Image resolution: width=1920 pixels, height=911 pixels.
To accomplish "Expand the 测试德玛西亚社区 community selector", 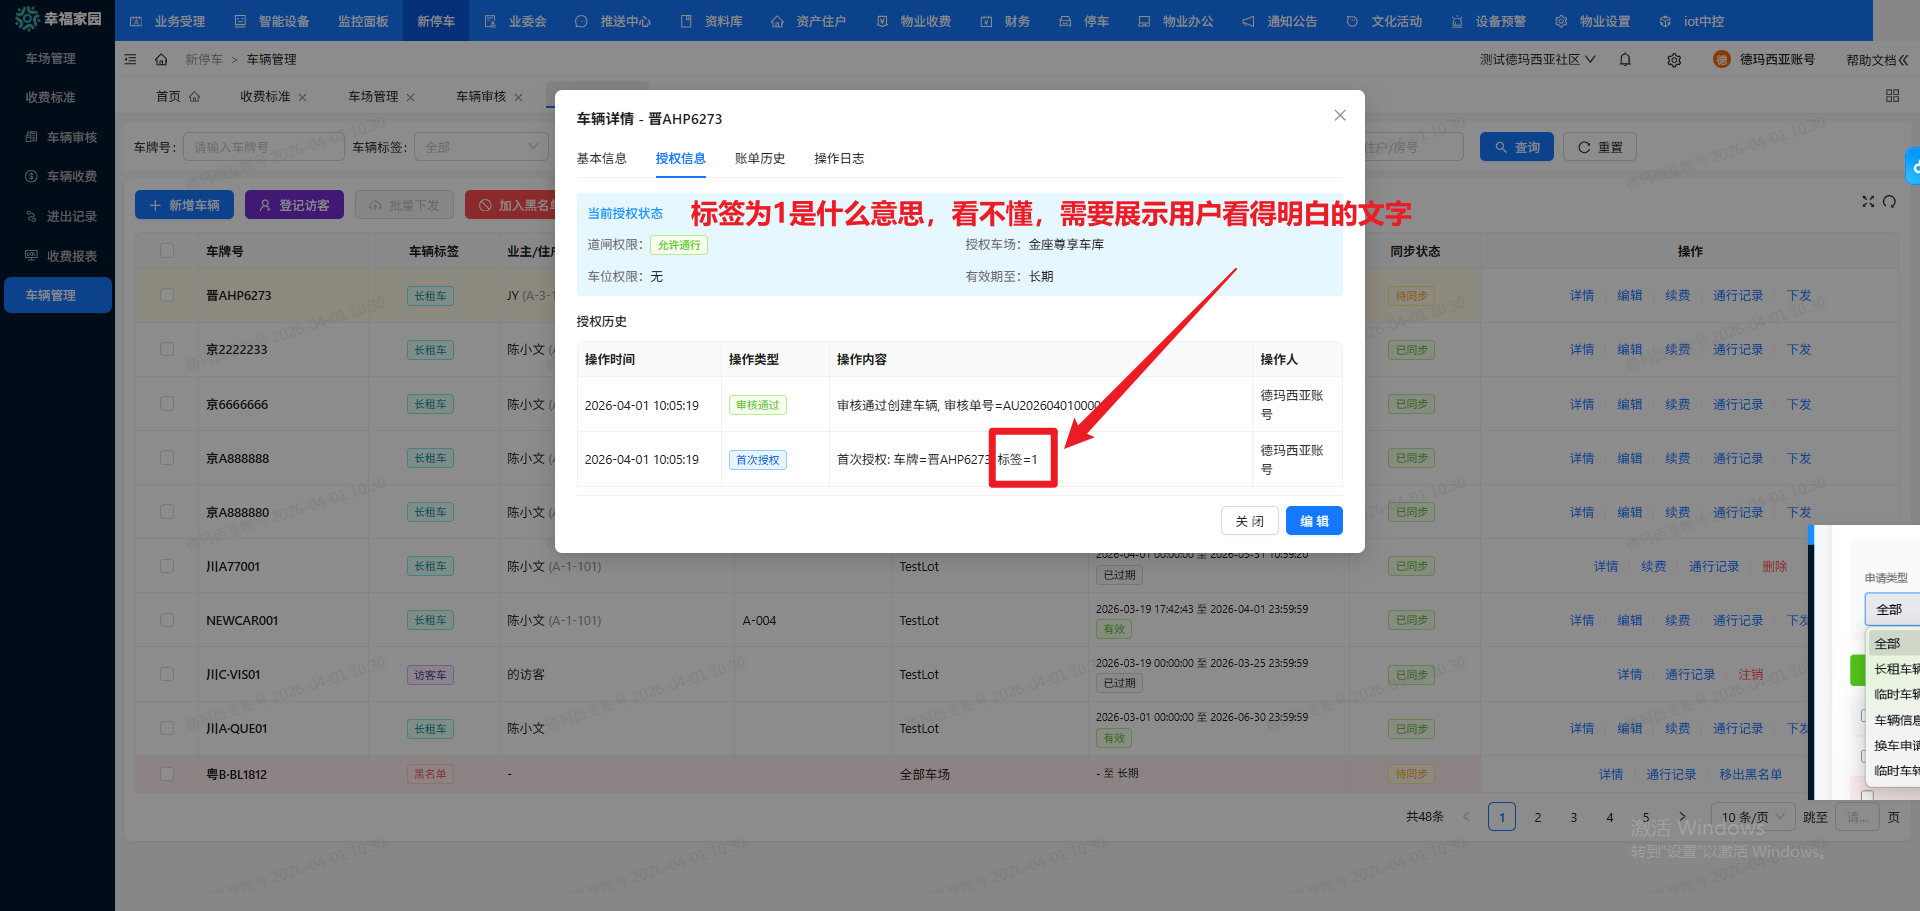I will click(1537, 60).
